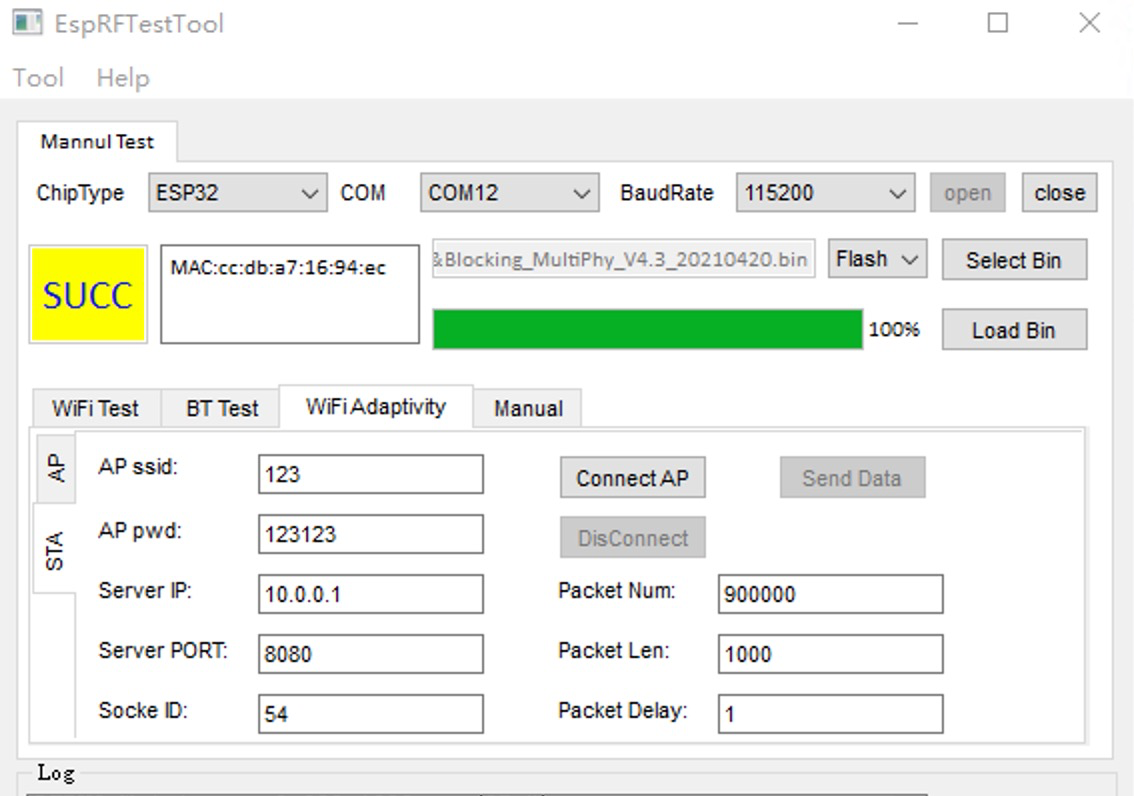Expand the Flash target dropdown

(877, 259)
